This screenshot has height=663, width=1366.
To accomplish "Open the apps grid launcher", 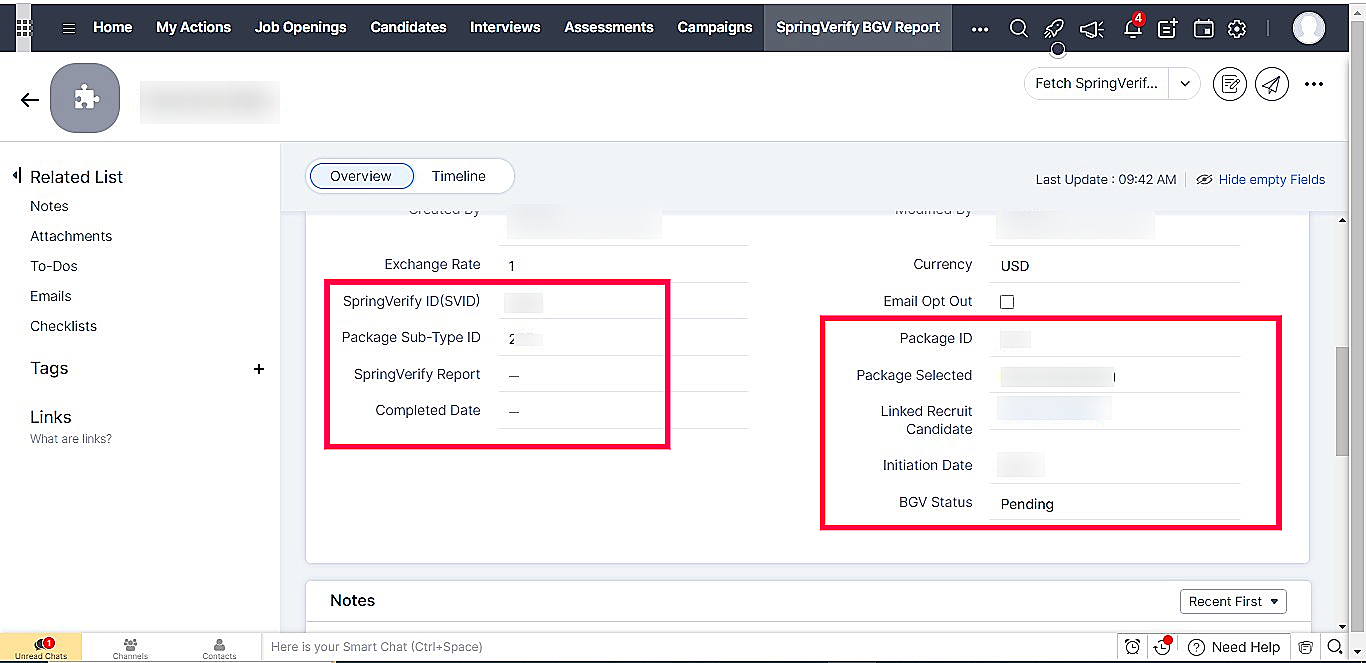I will coord(24,28).
